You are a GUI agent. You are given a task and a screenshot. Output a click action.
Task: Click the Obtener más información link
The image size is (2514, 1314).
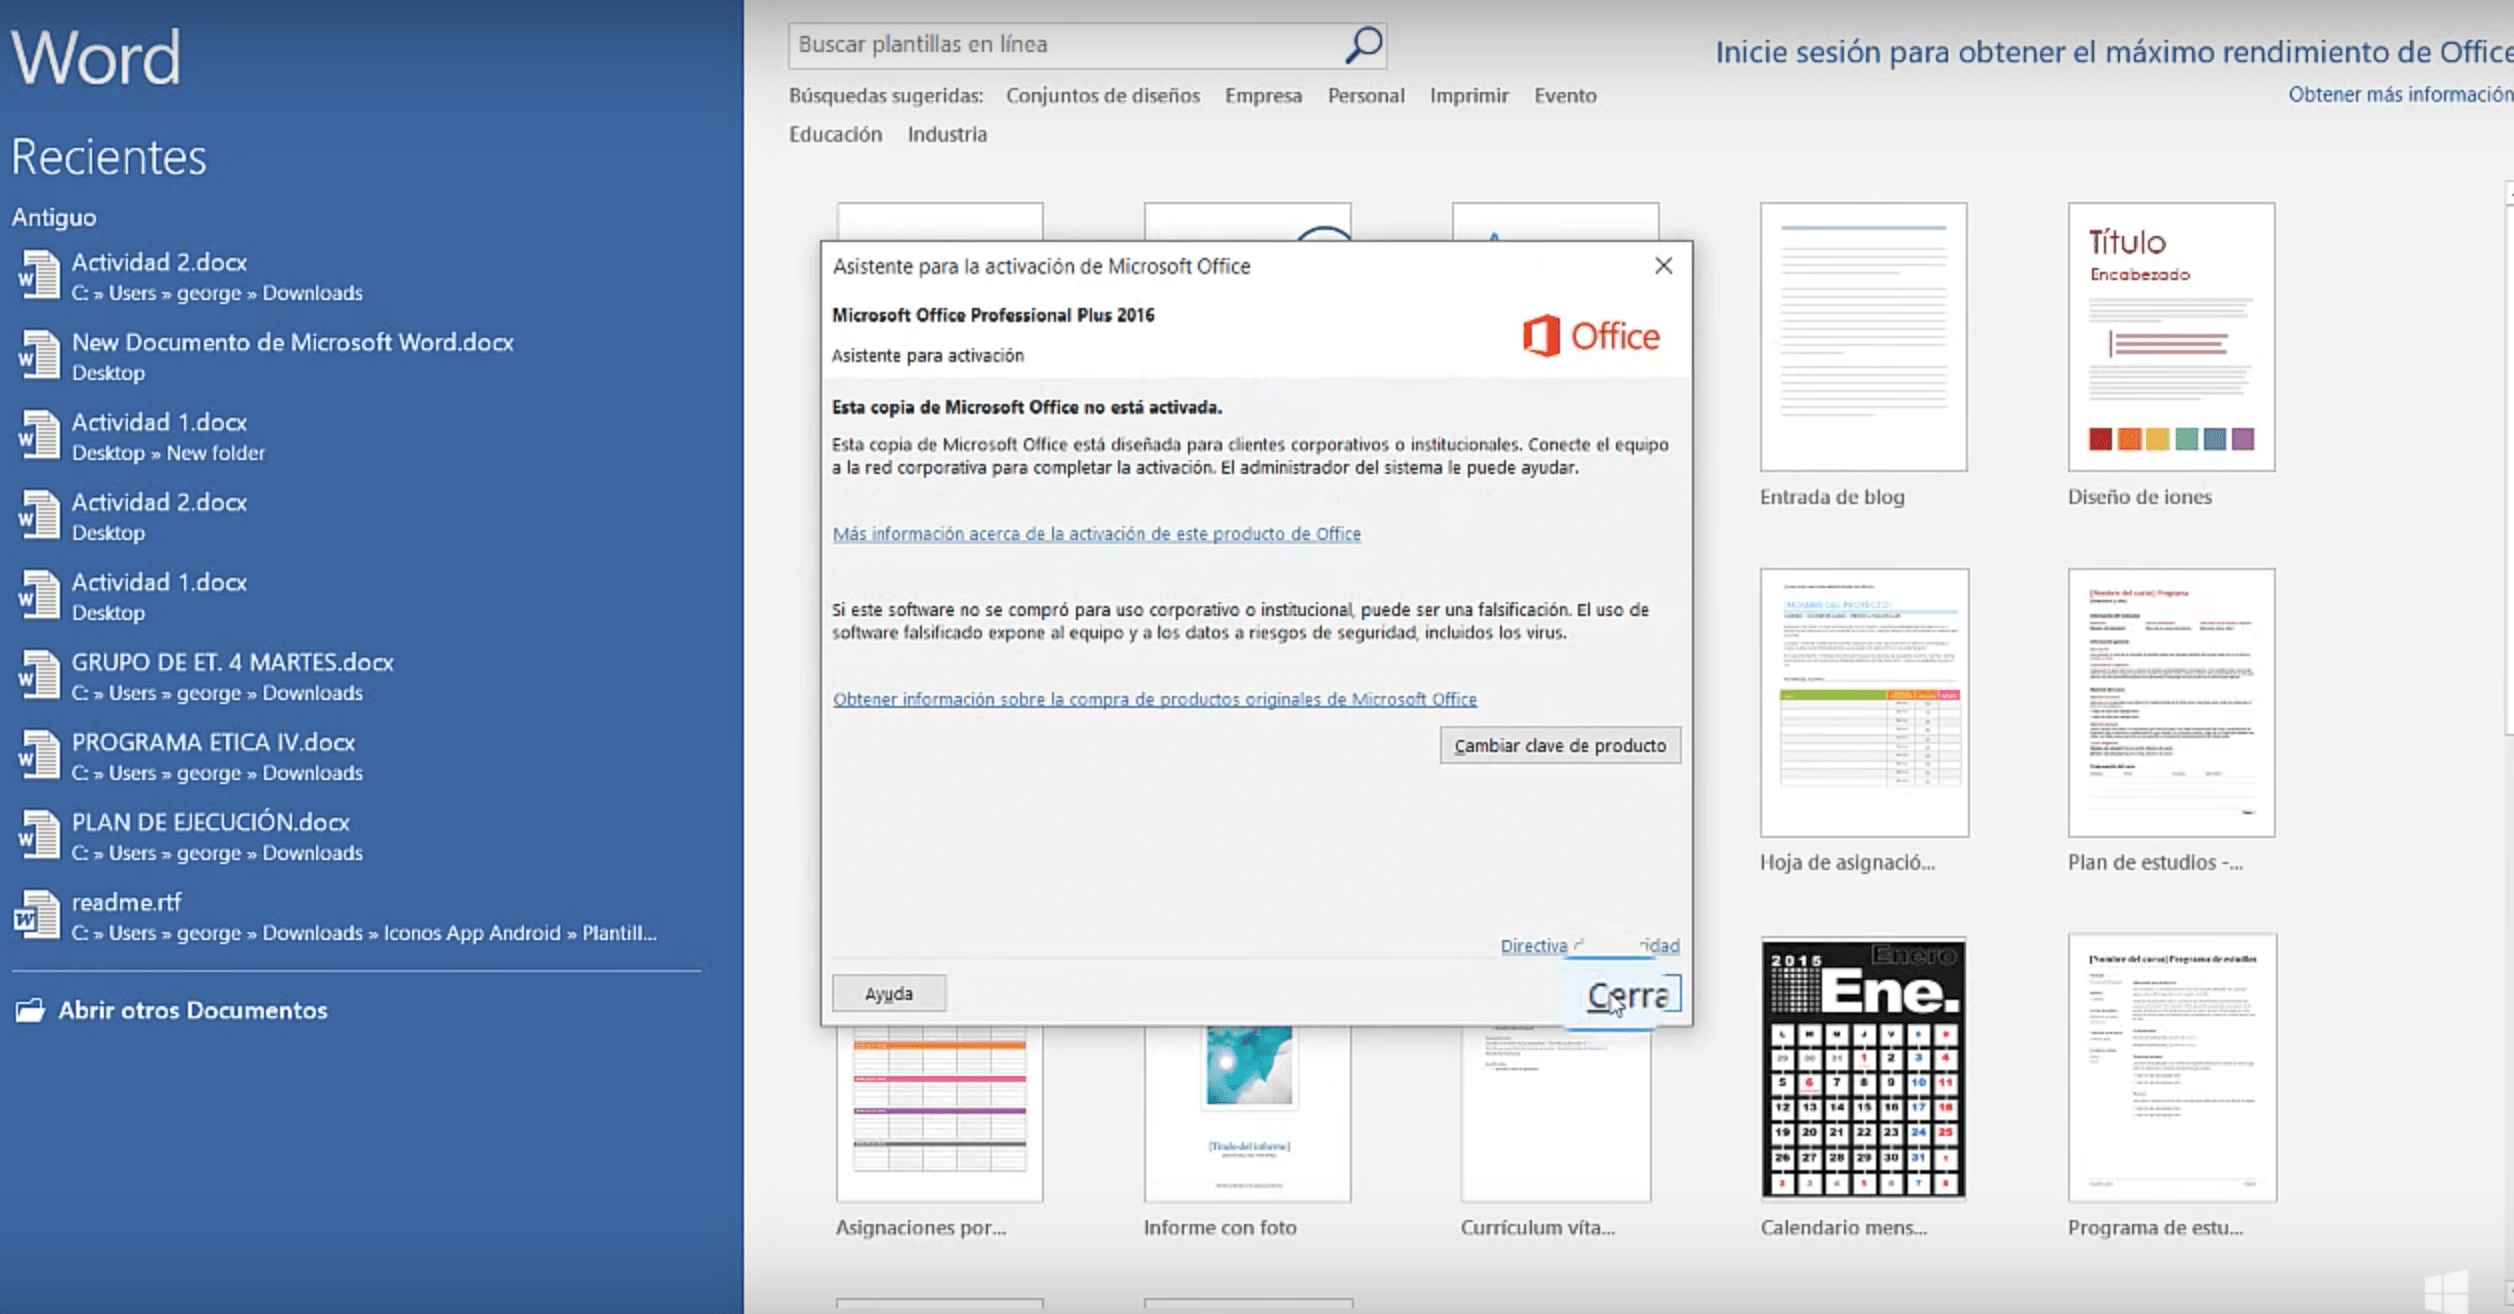pos(2400,94)
